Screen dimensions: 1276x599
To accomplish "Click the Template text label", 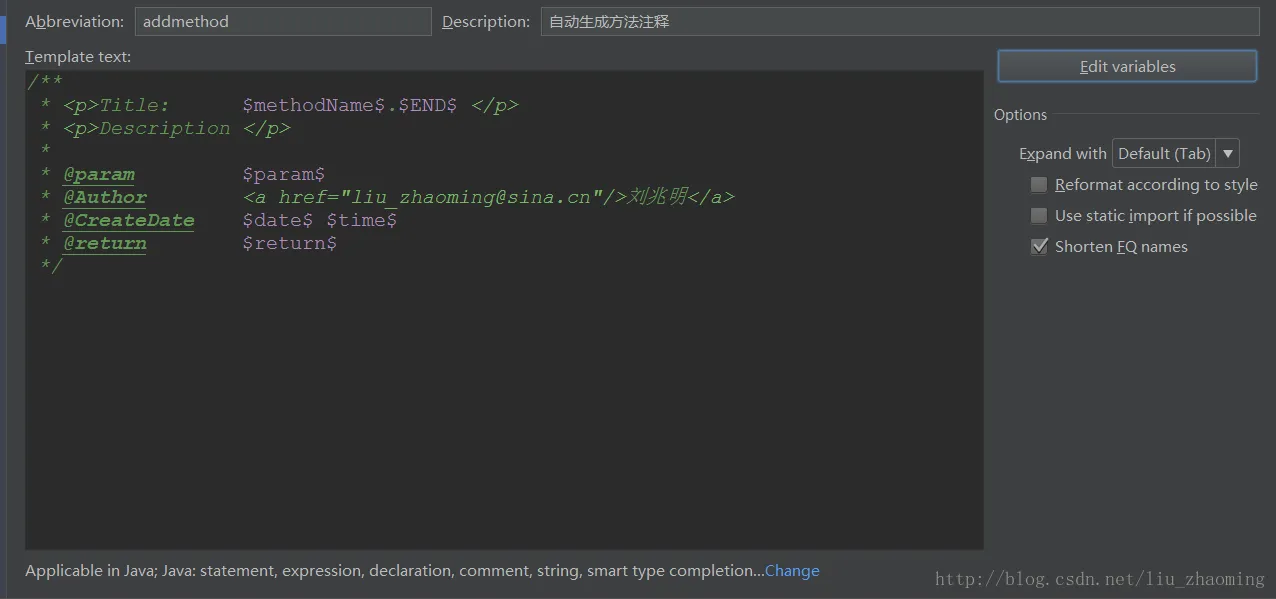I will pyautogui.click(x=78, y=57).
